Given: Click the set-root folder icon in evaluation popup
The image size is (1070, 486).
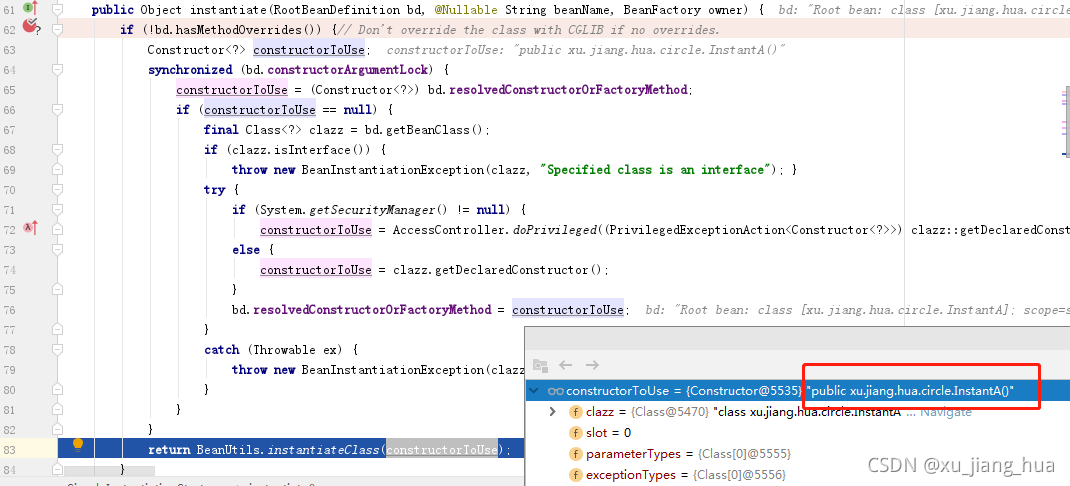Looking at the screenshot, I should 540,365.
